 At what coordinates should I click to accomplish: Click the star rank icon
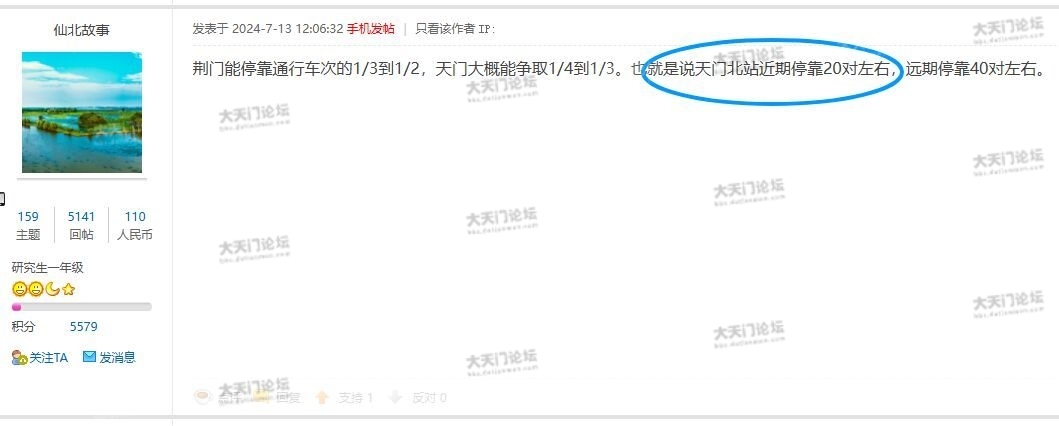(x=68, y=290)
